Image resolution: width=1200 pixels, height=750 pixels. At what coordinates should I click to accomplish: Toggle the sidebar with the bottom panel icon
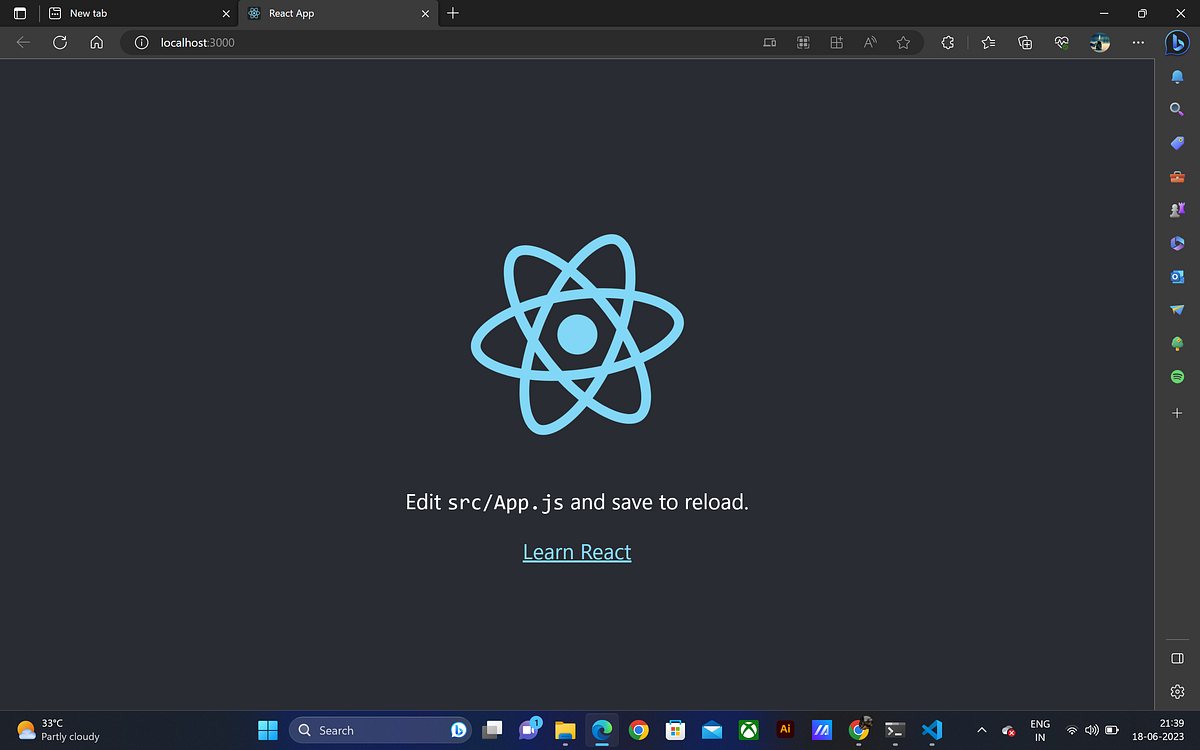point(1176,658)
